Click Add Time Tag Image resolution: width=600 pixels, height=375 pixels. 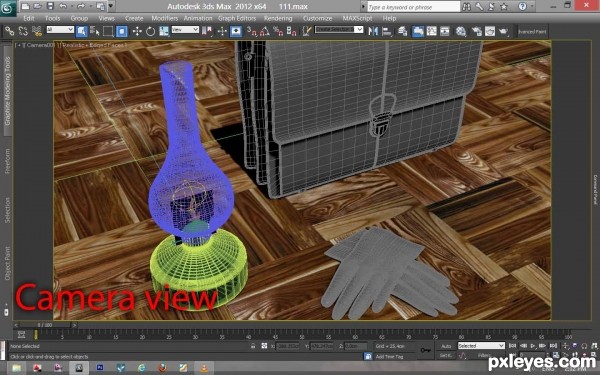pyautogui.click(x=389, y=357)
